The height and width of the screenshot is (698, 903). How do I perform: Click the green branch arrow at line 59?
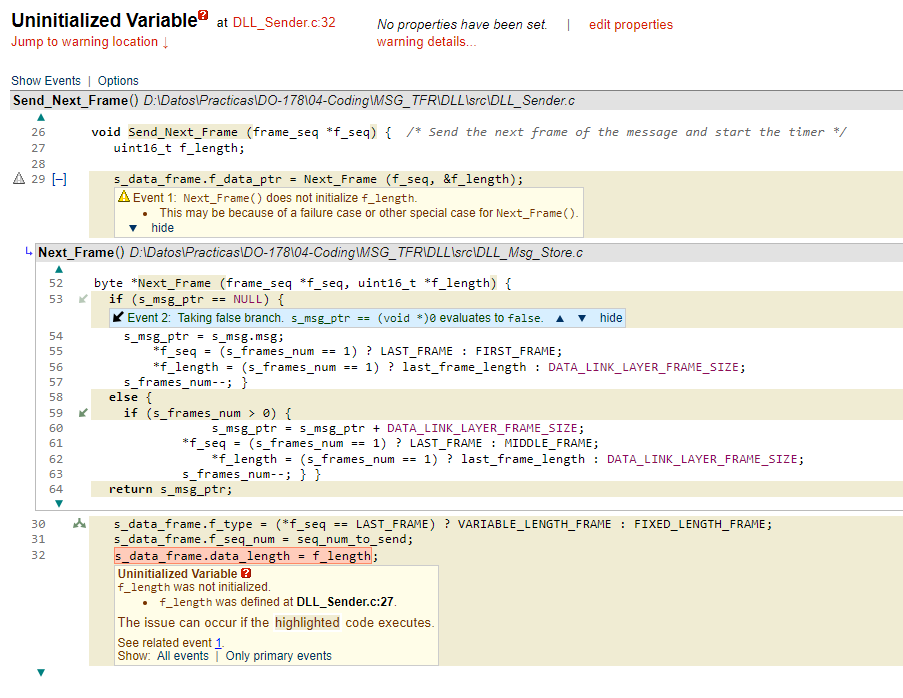83,413
